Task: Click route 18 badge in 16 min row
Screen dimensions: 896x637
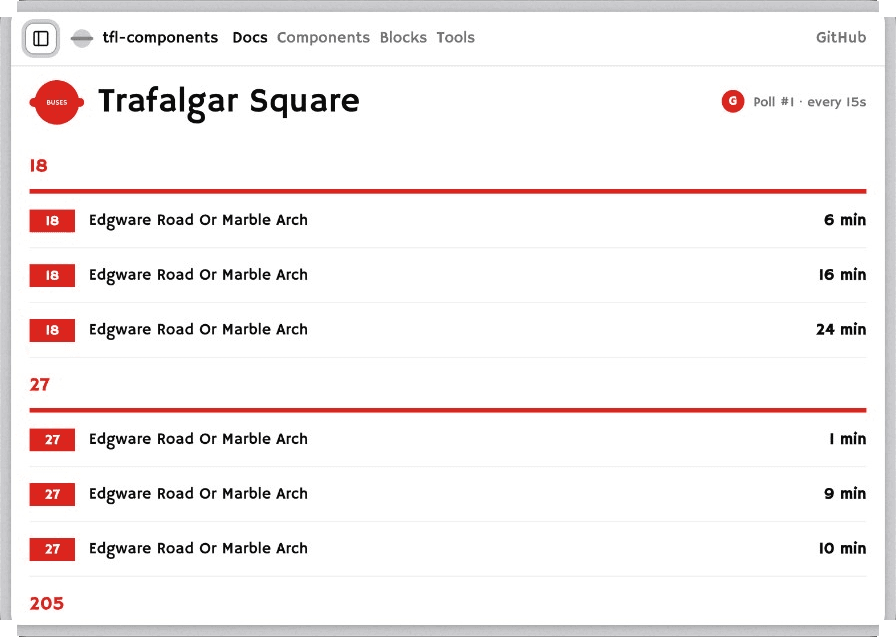Action: [x=52, y=275]
